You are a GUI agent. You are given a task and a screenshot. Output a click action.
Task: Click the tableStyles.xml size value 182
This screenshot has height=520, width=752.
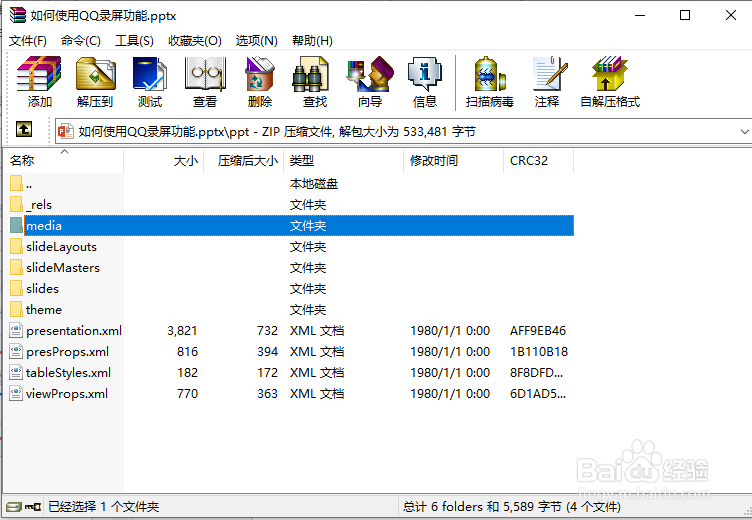click(188, 373)
